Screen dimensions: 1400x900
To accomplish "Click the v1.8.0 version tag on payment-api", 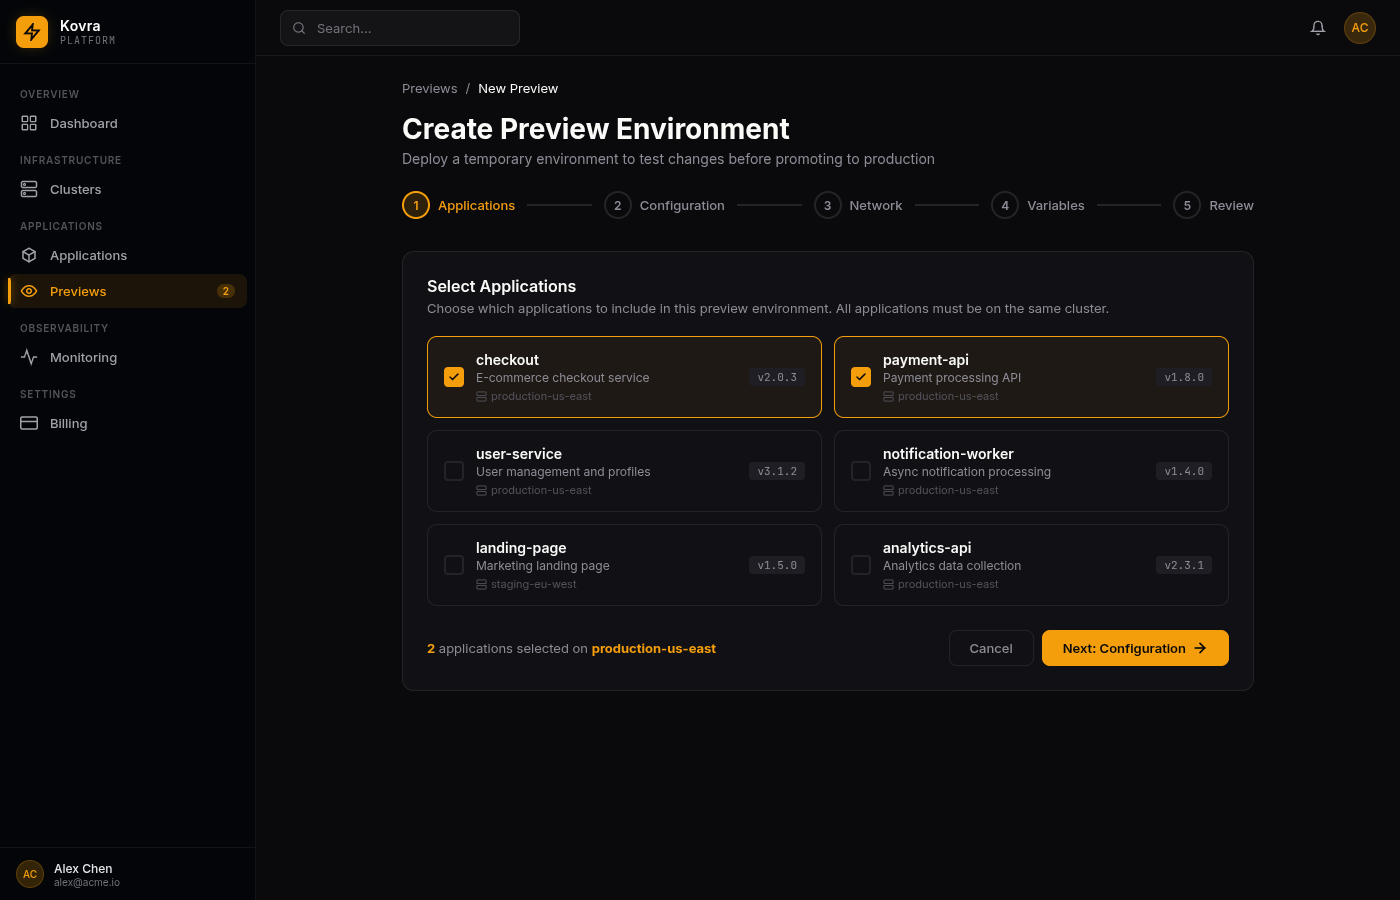I will (x=1184, y=377).
